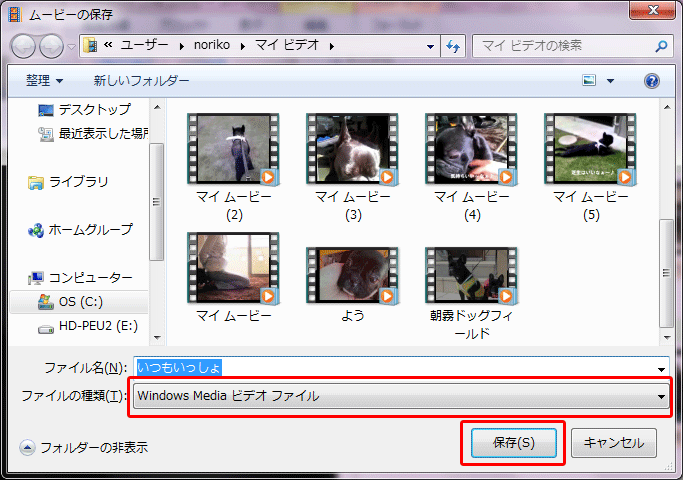Click the view mode icon in toolbar

pyautogui.click(x=590, y=80)
